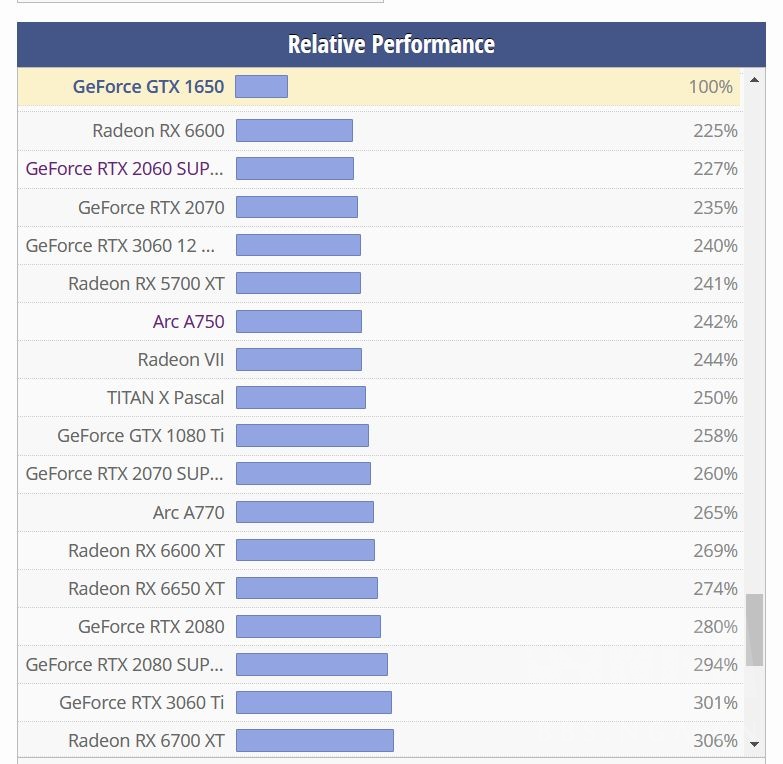Screen dimensions: 783x764
Task: Select the GeForce RTX 3060 Ti link
Action: (x=141, y=703)
